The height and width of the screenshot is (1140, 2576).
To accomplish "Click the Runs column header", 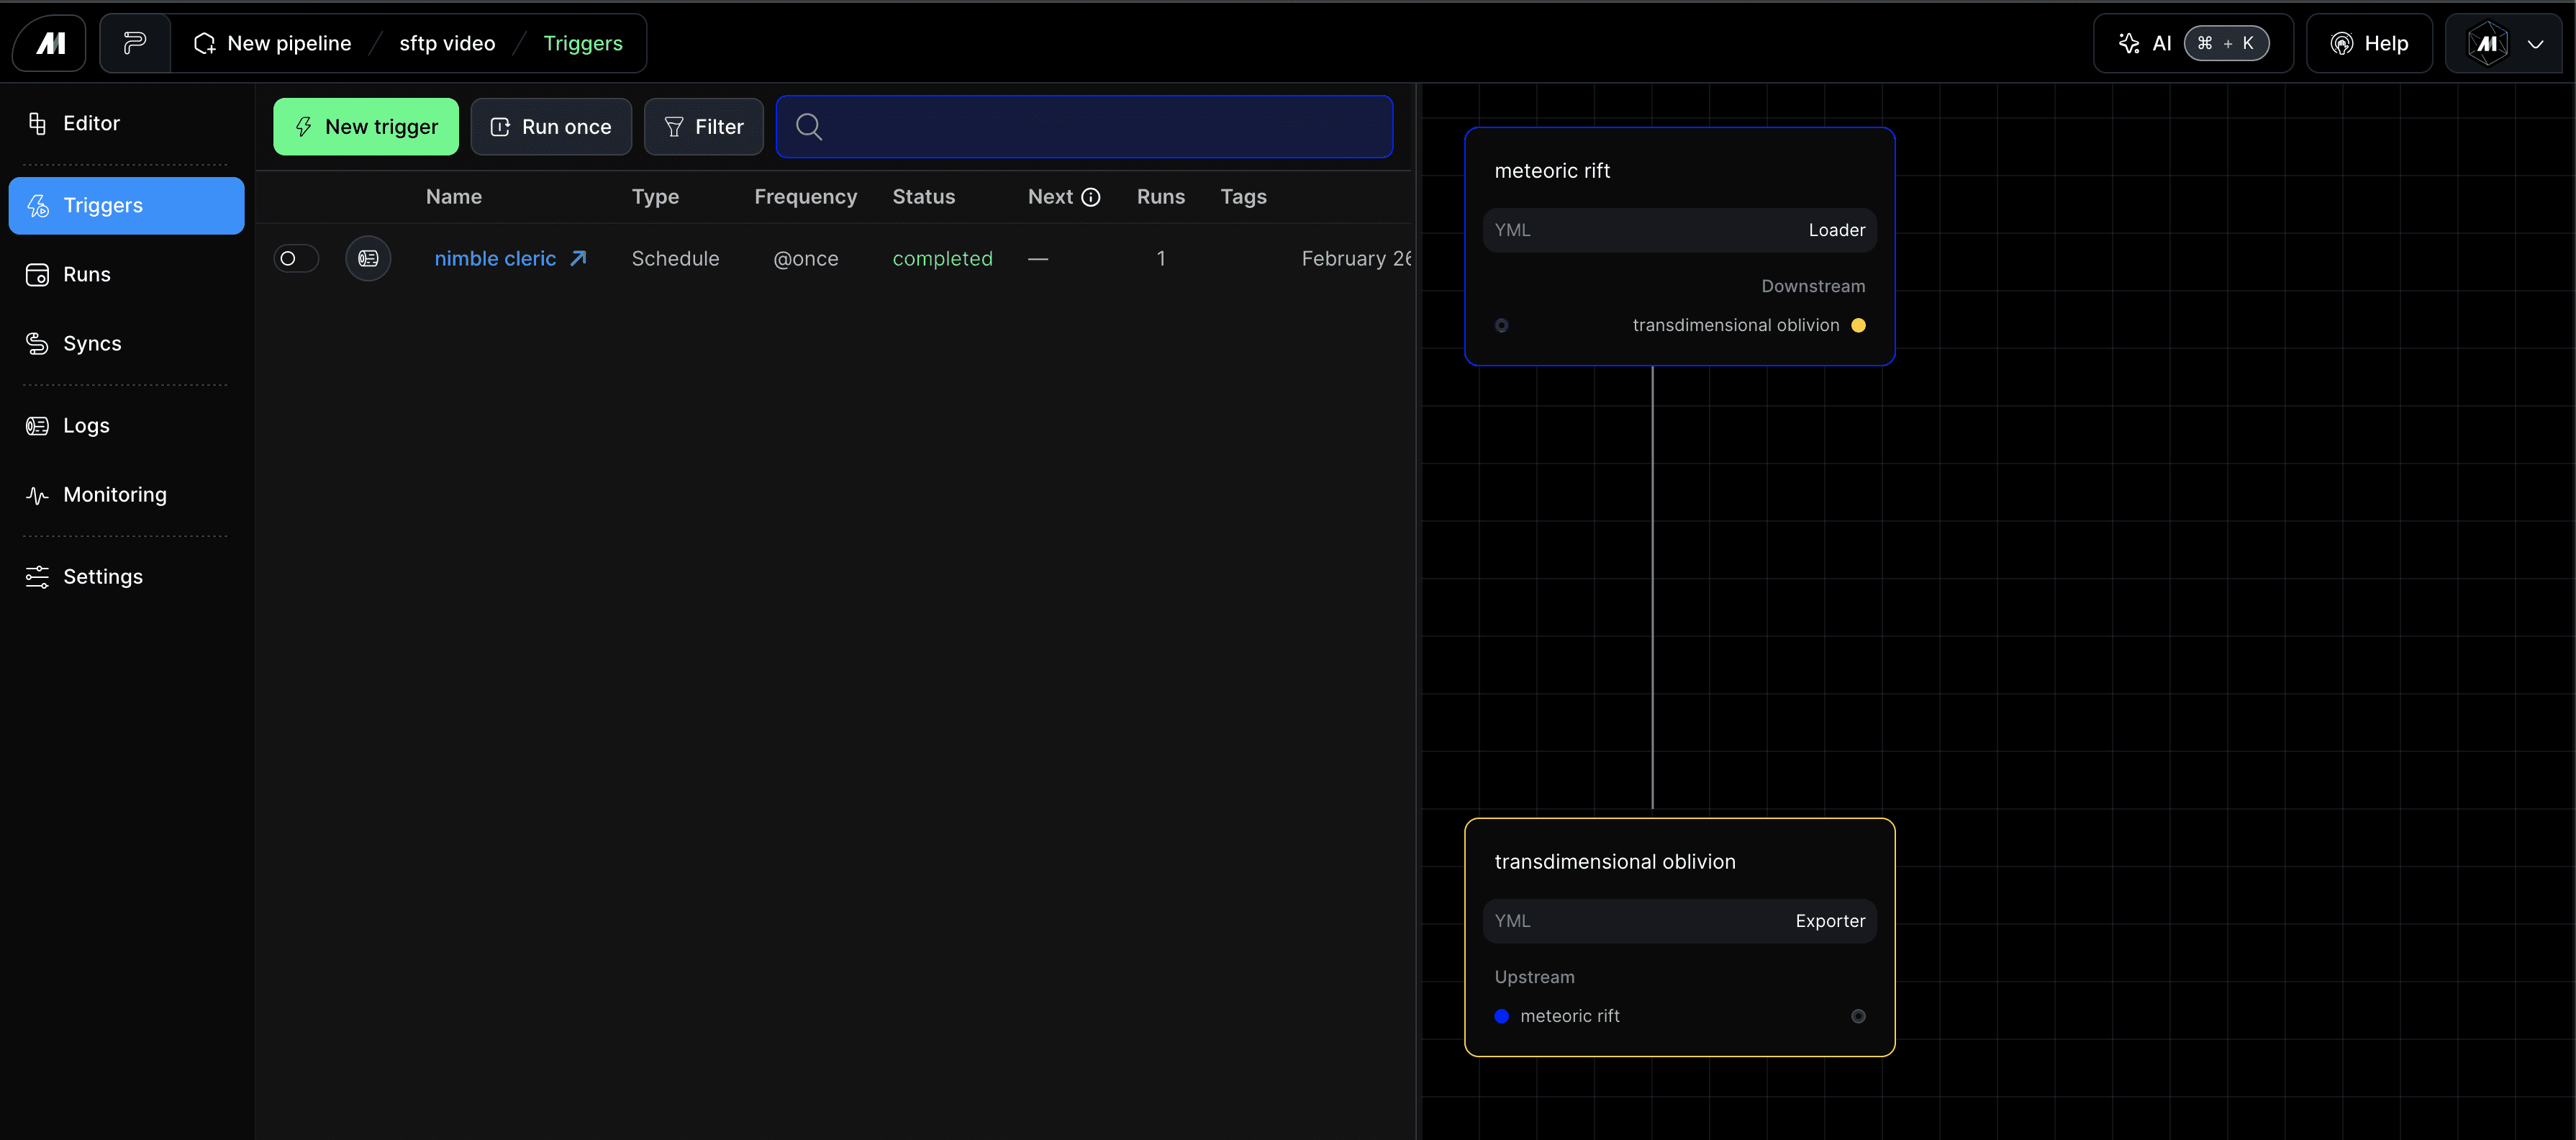I will coord(1161,196).
